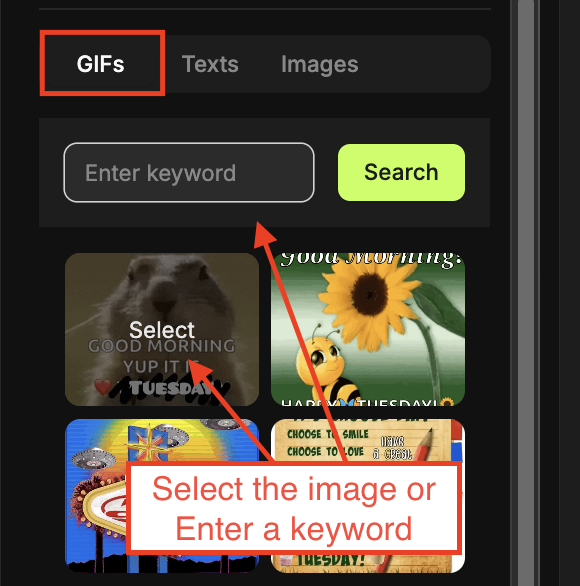Click the Select overlay label on groundhog GIF
The height and width of the screenshot is (586, 580).
tap(162, 330)
